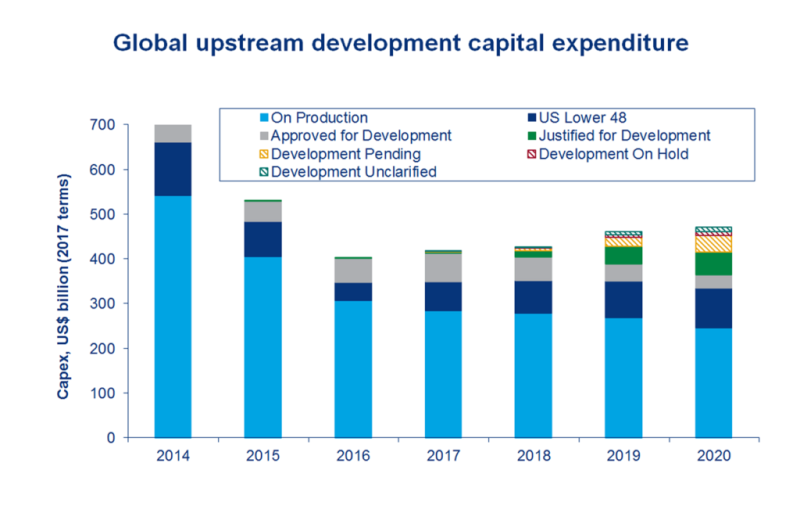Select the Development Unclarified legend swatch
This screenshot has height=513, width=800.
point(264,172)
